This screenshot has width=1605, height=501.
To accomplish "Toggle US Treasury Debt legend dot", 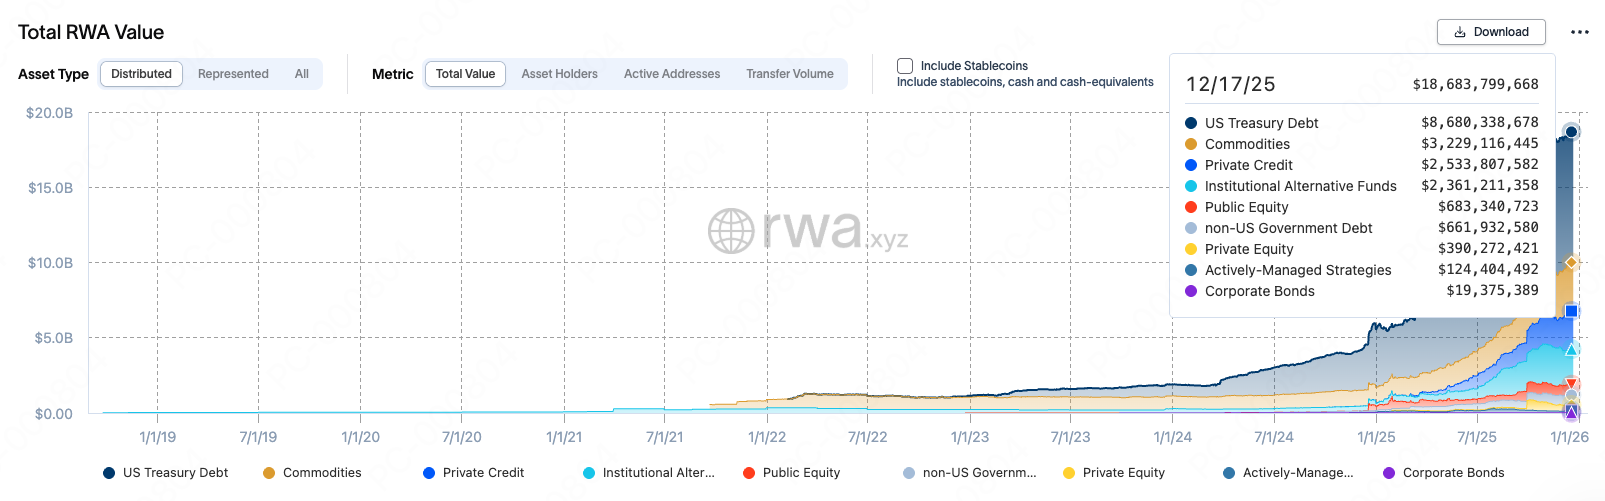I will click(109, 473).
